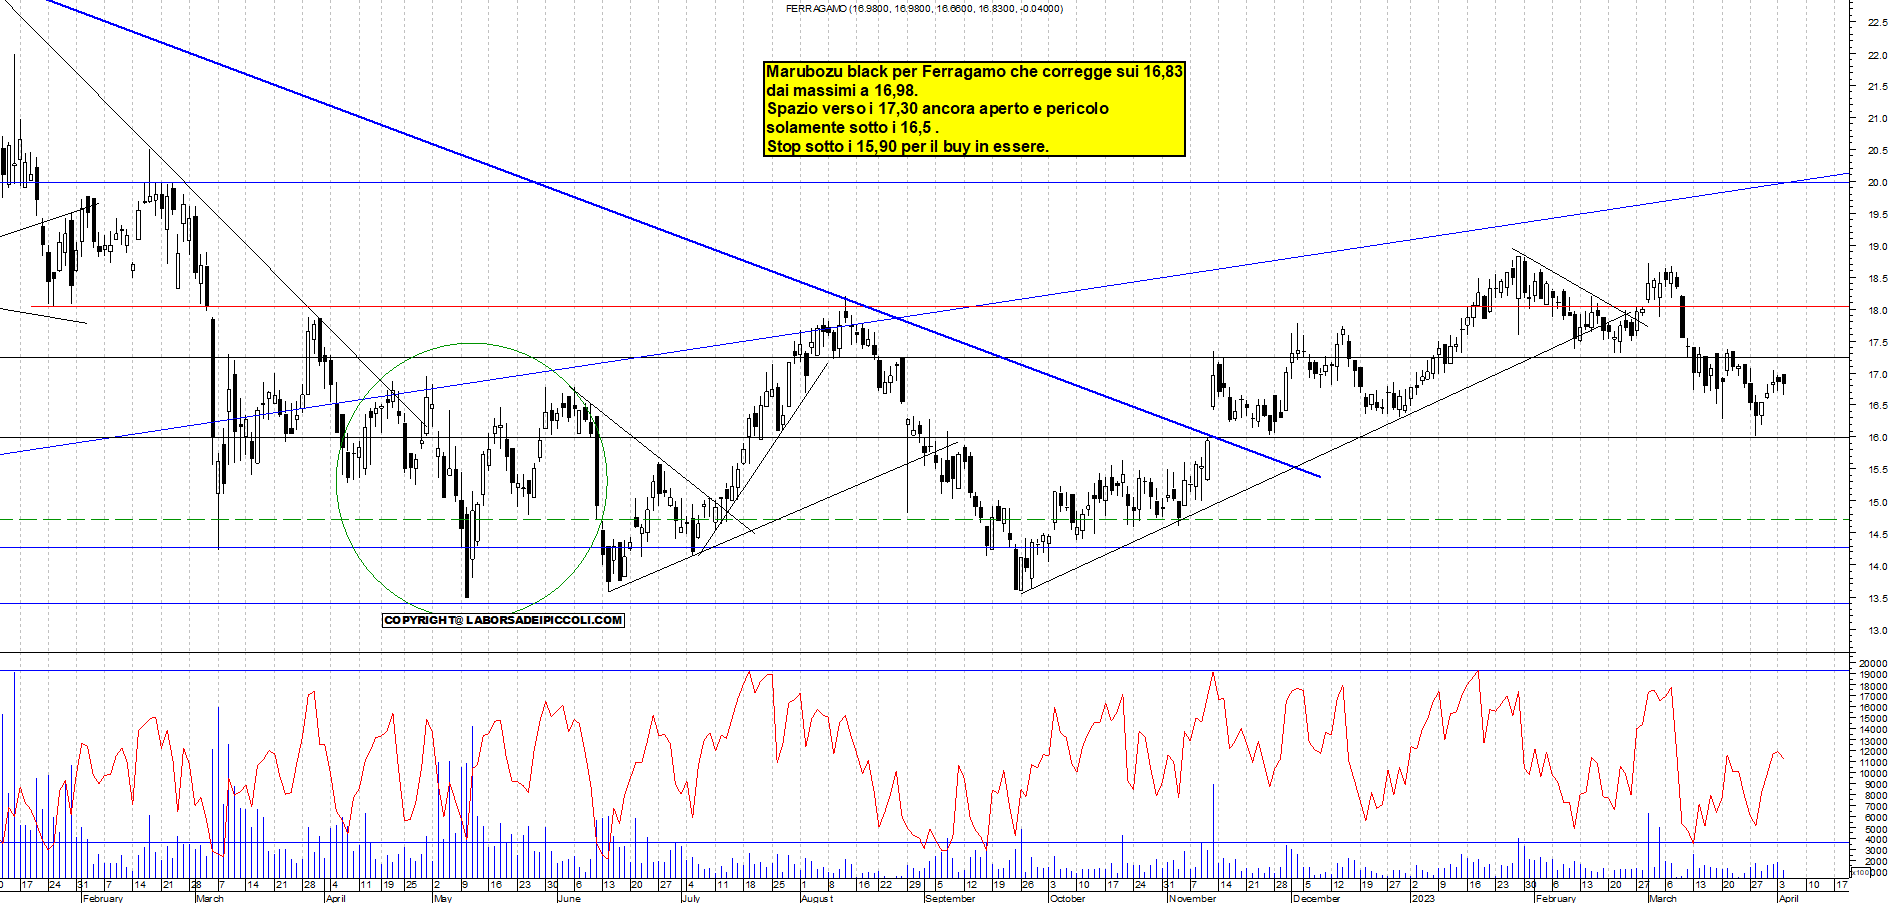Click the May month label
1890x903 pixels.
pyautogui.click(x=443, y=898)
